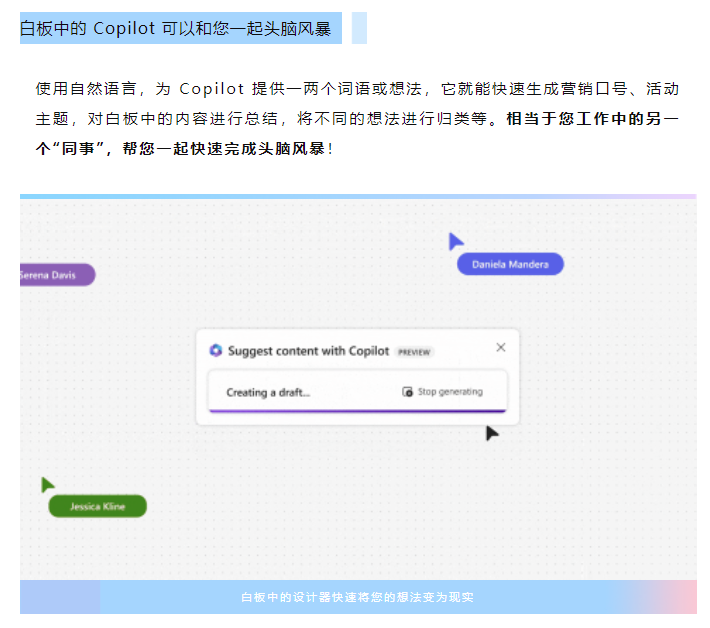This screenshot has height=628, width=710.
Task: Click the Jessica Kline name tag
Action: pos(97,506)
